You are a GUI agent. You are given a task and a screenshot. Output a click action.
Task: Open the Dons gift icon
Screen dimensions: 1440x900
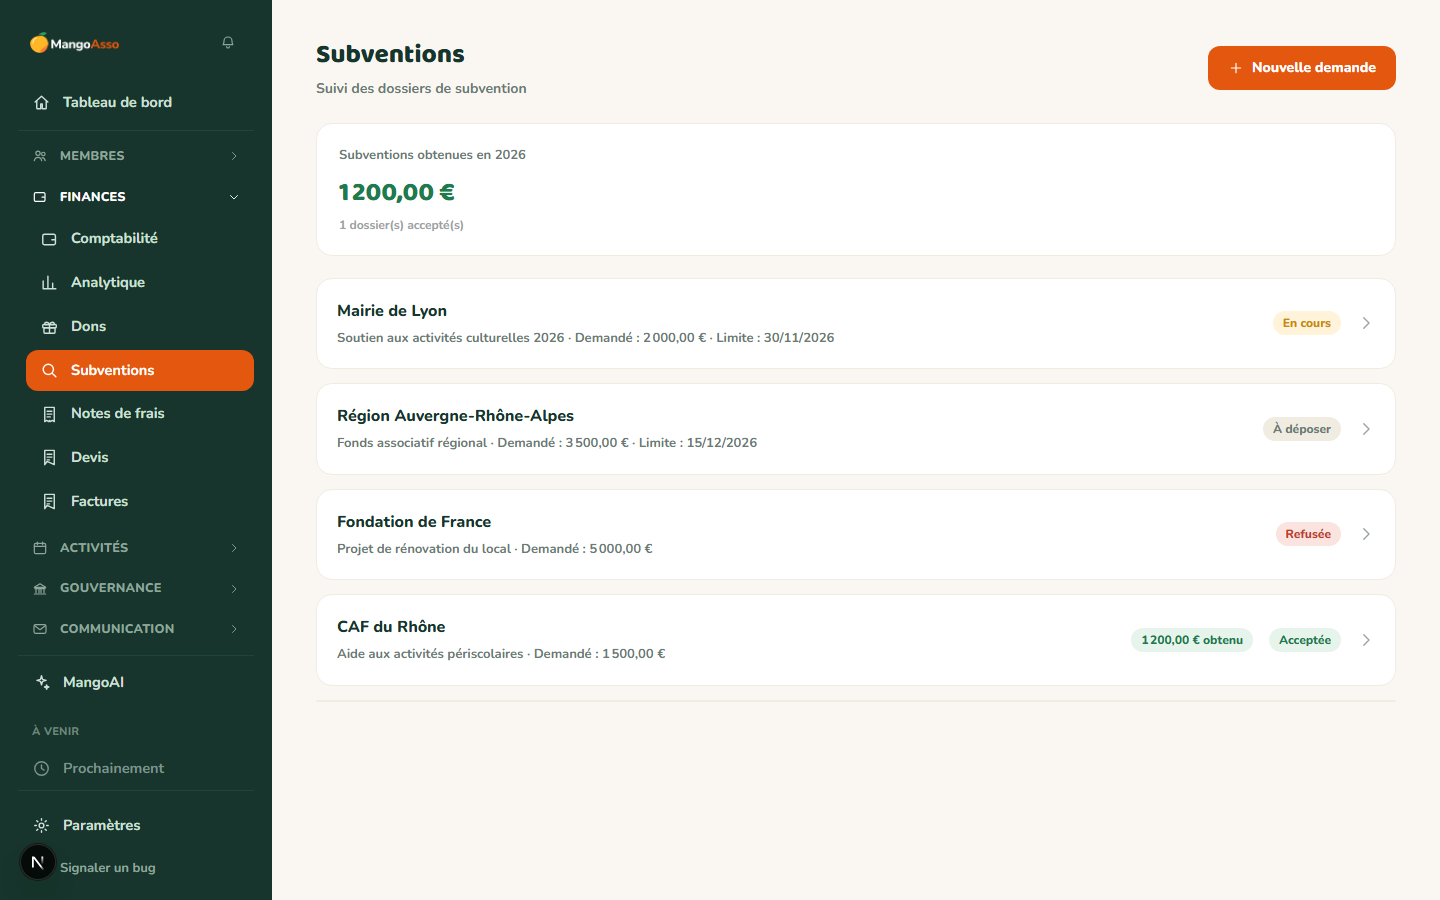tap(49, 327)
